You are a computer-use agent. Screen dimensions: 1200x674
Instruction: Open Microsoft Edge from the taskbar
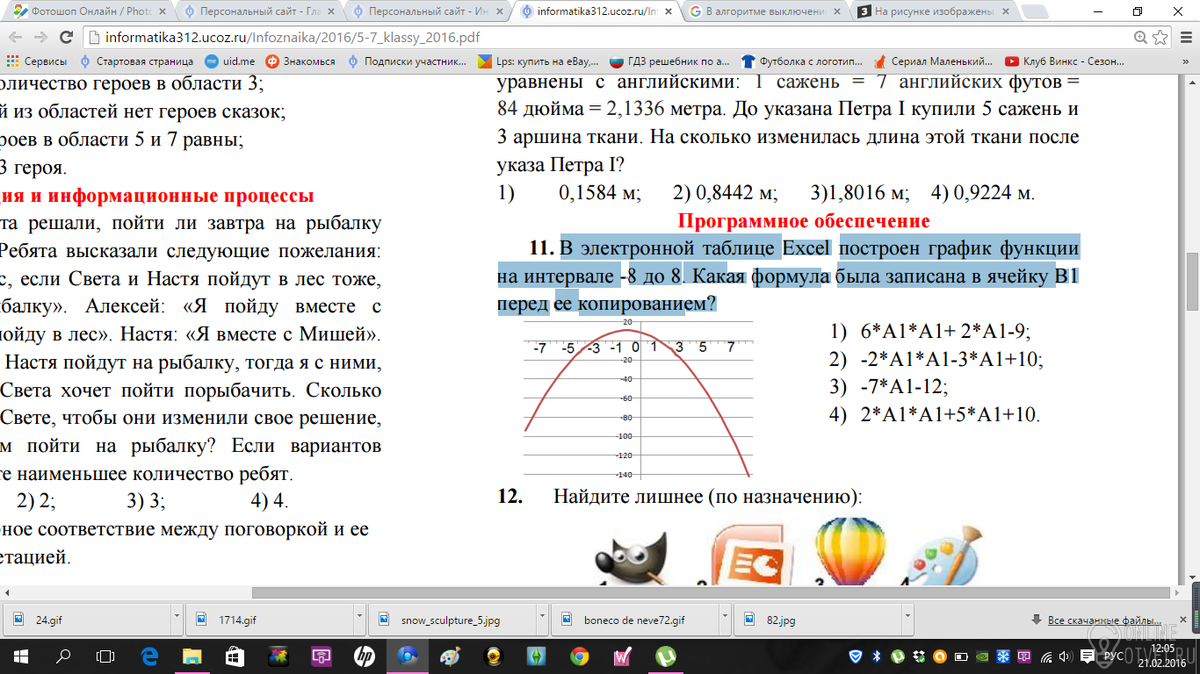coord(150,656)
